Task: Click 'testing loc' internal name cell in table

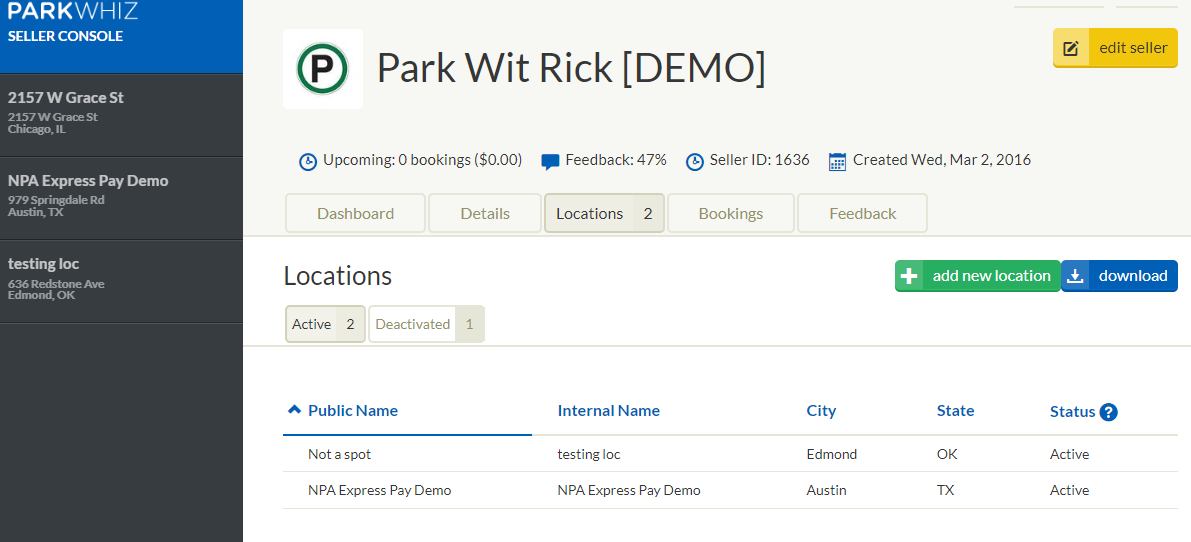Action: [x=589, y=455]
